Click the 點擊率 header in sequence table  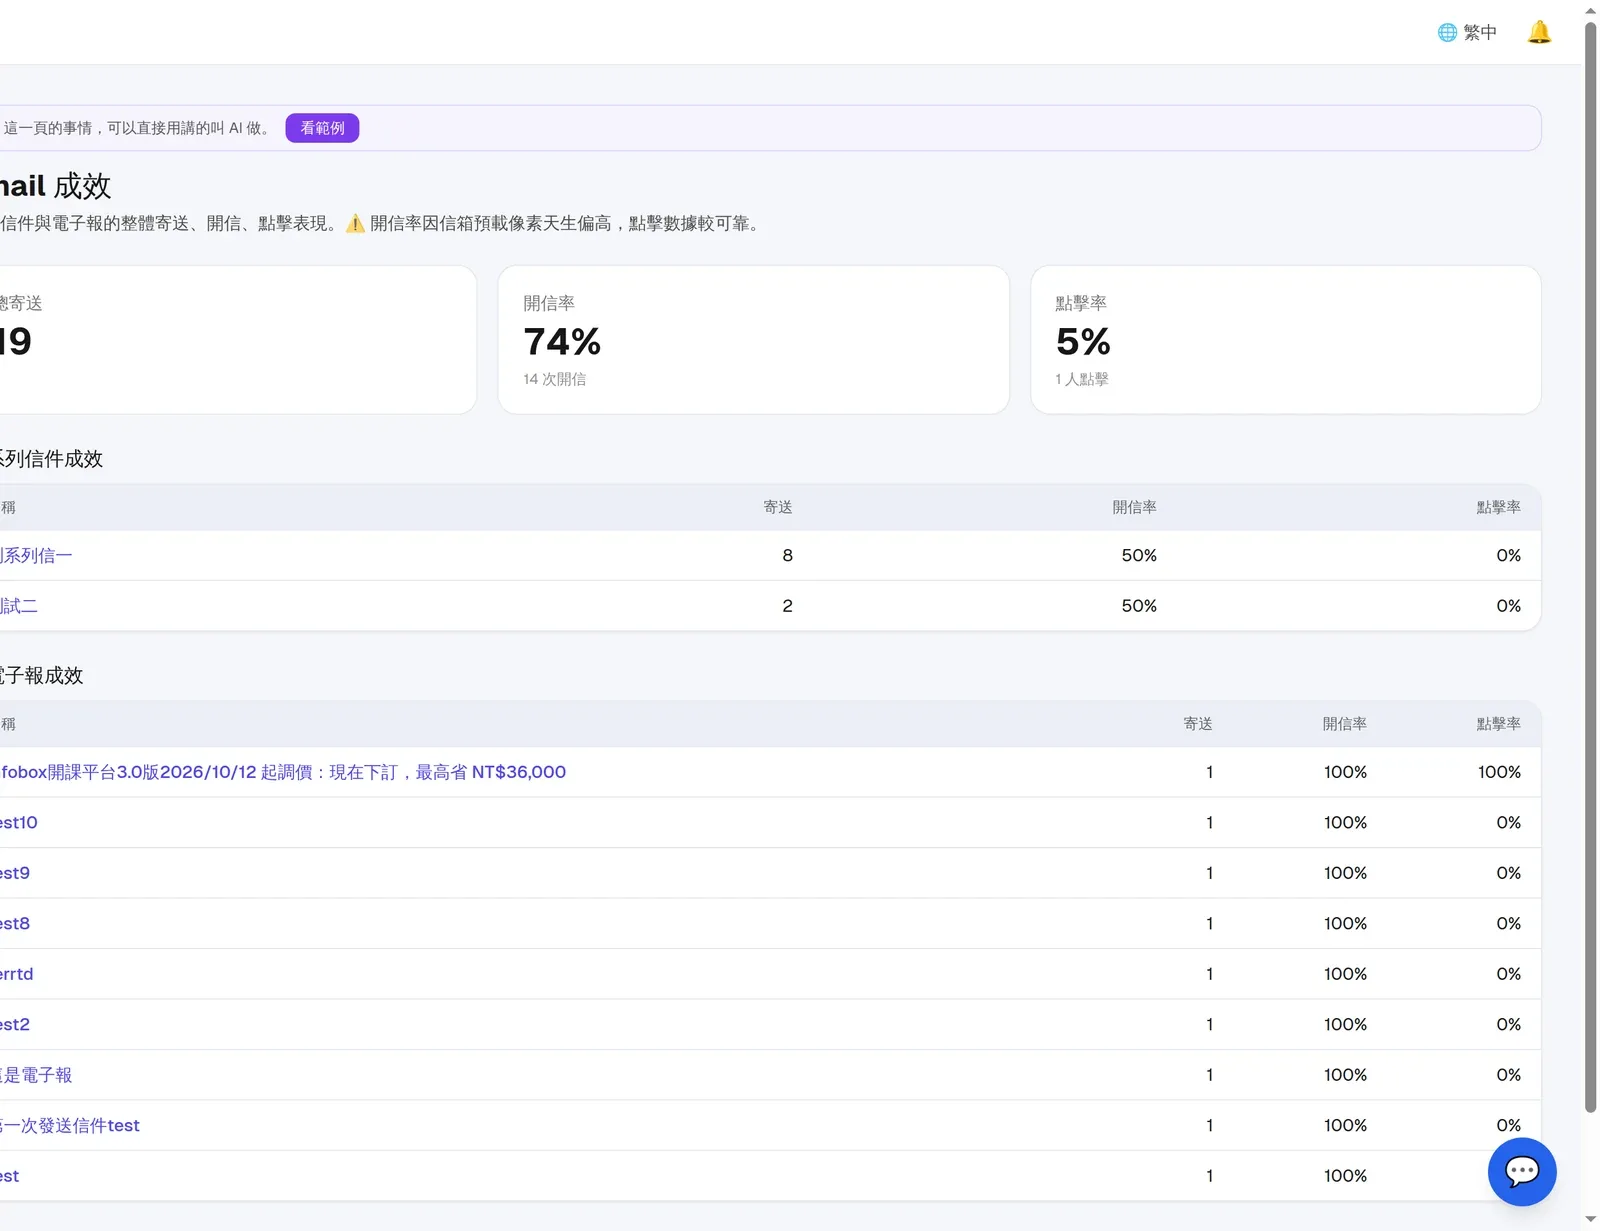(1498, 507)
